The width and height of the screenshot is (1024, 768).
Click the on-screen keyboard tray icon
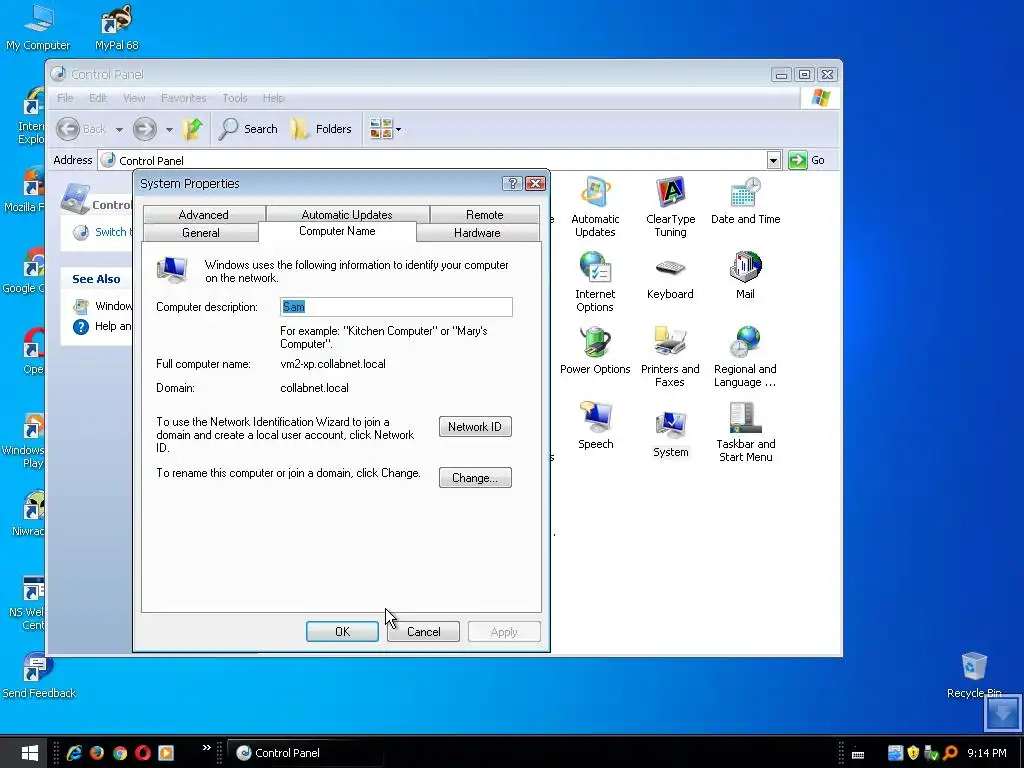tap(858, 755)
